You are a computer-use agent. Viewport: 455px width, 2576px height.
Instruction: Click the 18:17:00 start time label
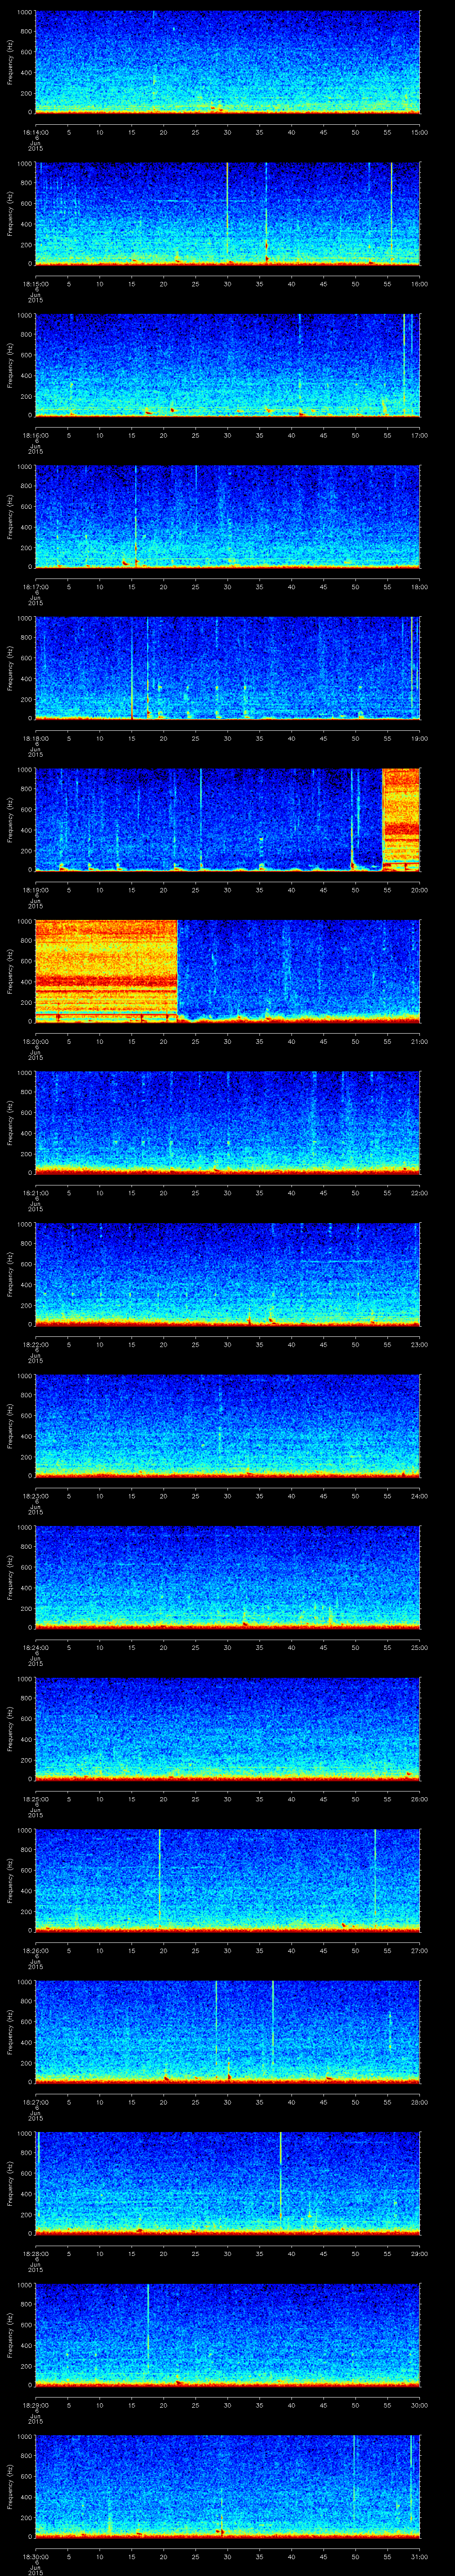(36, 586)
